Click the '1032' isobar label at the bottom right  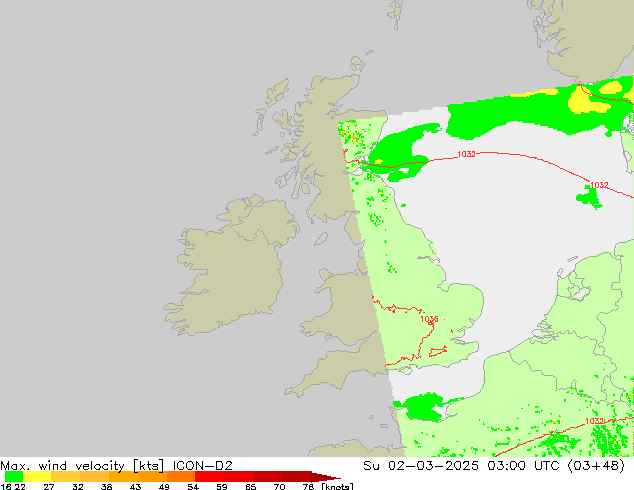pos(594,421)
